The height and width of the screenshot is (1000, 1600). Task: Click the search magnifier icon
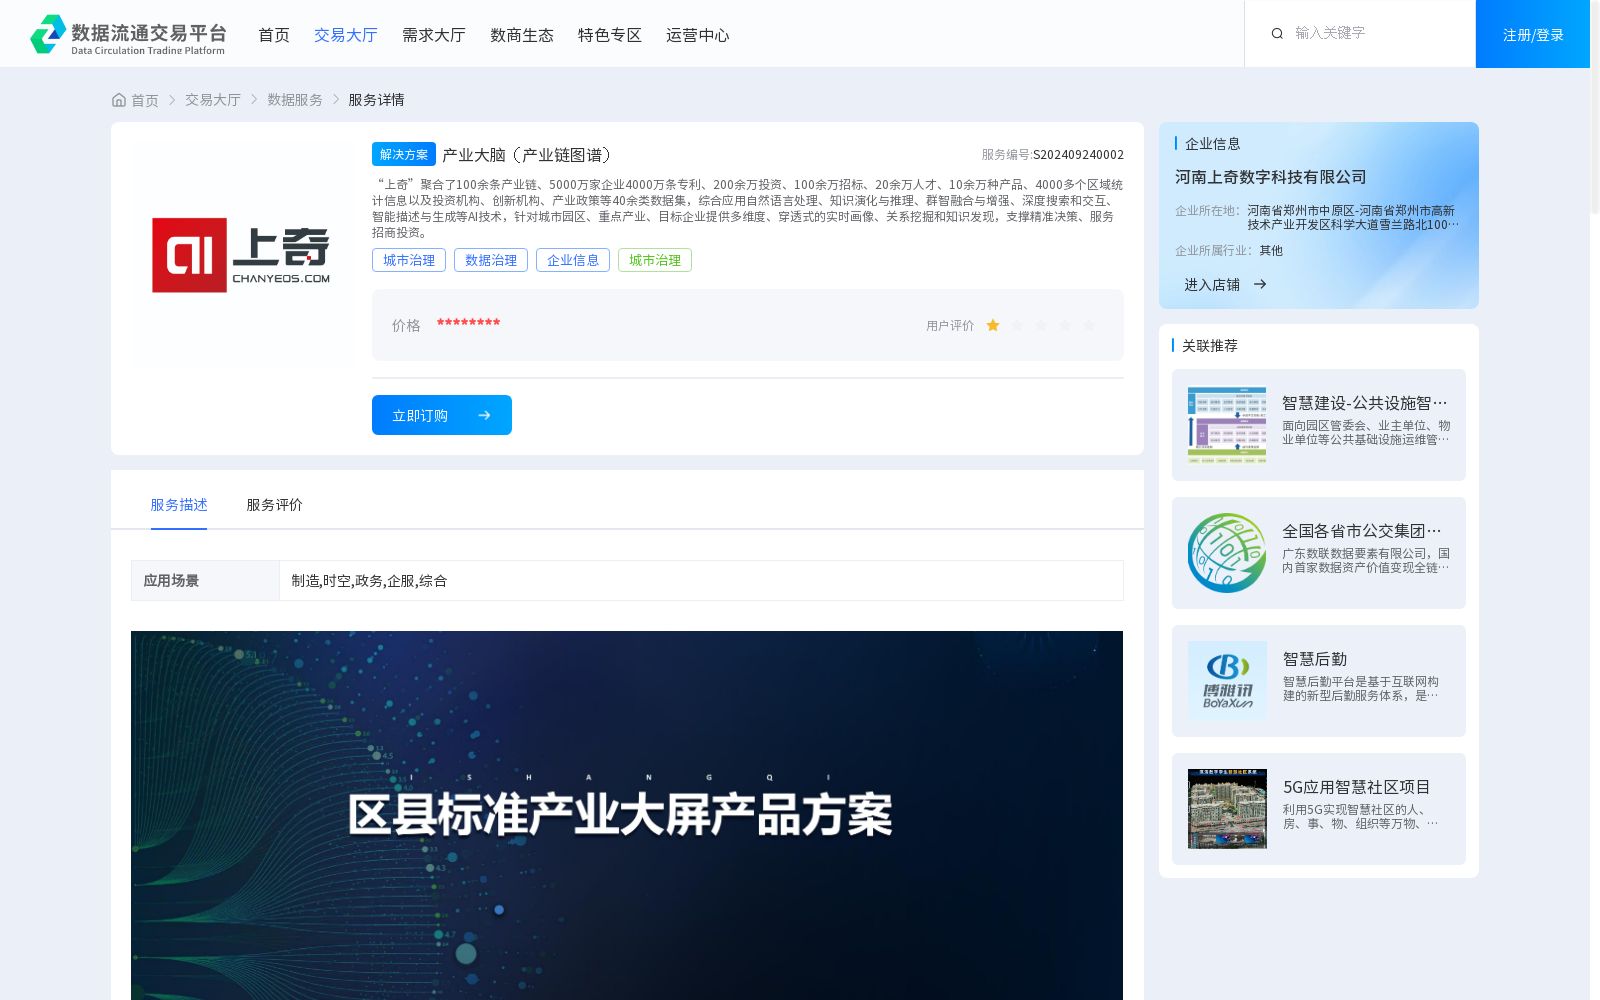click(1277, 34)
